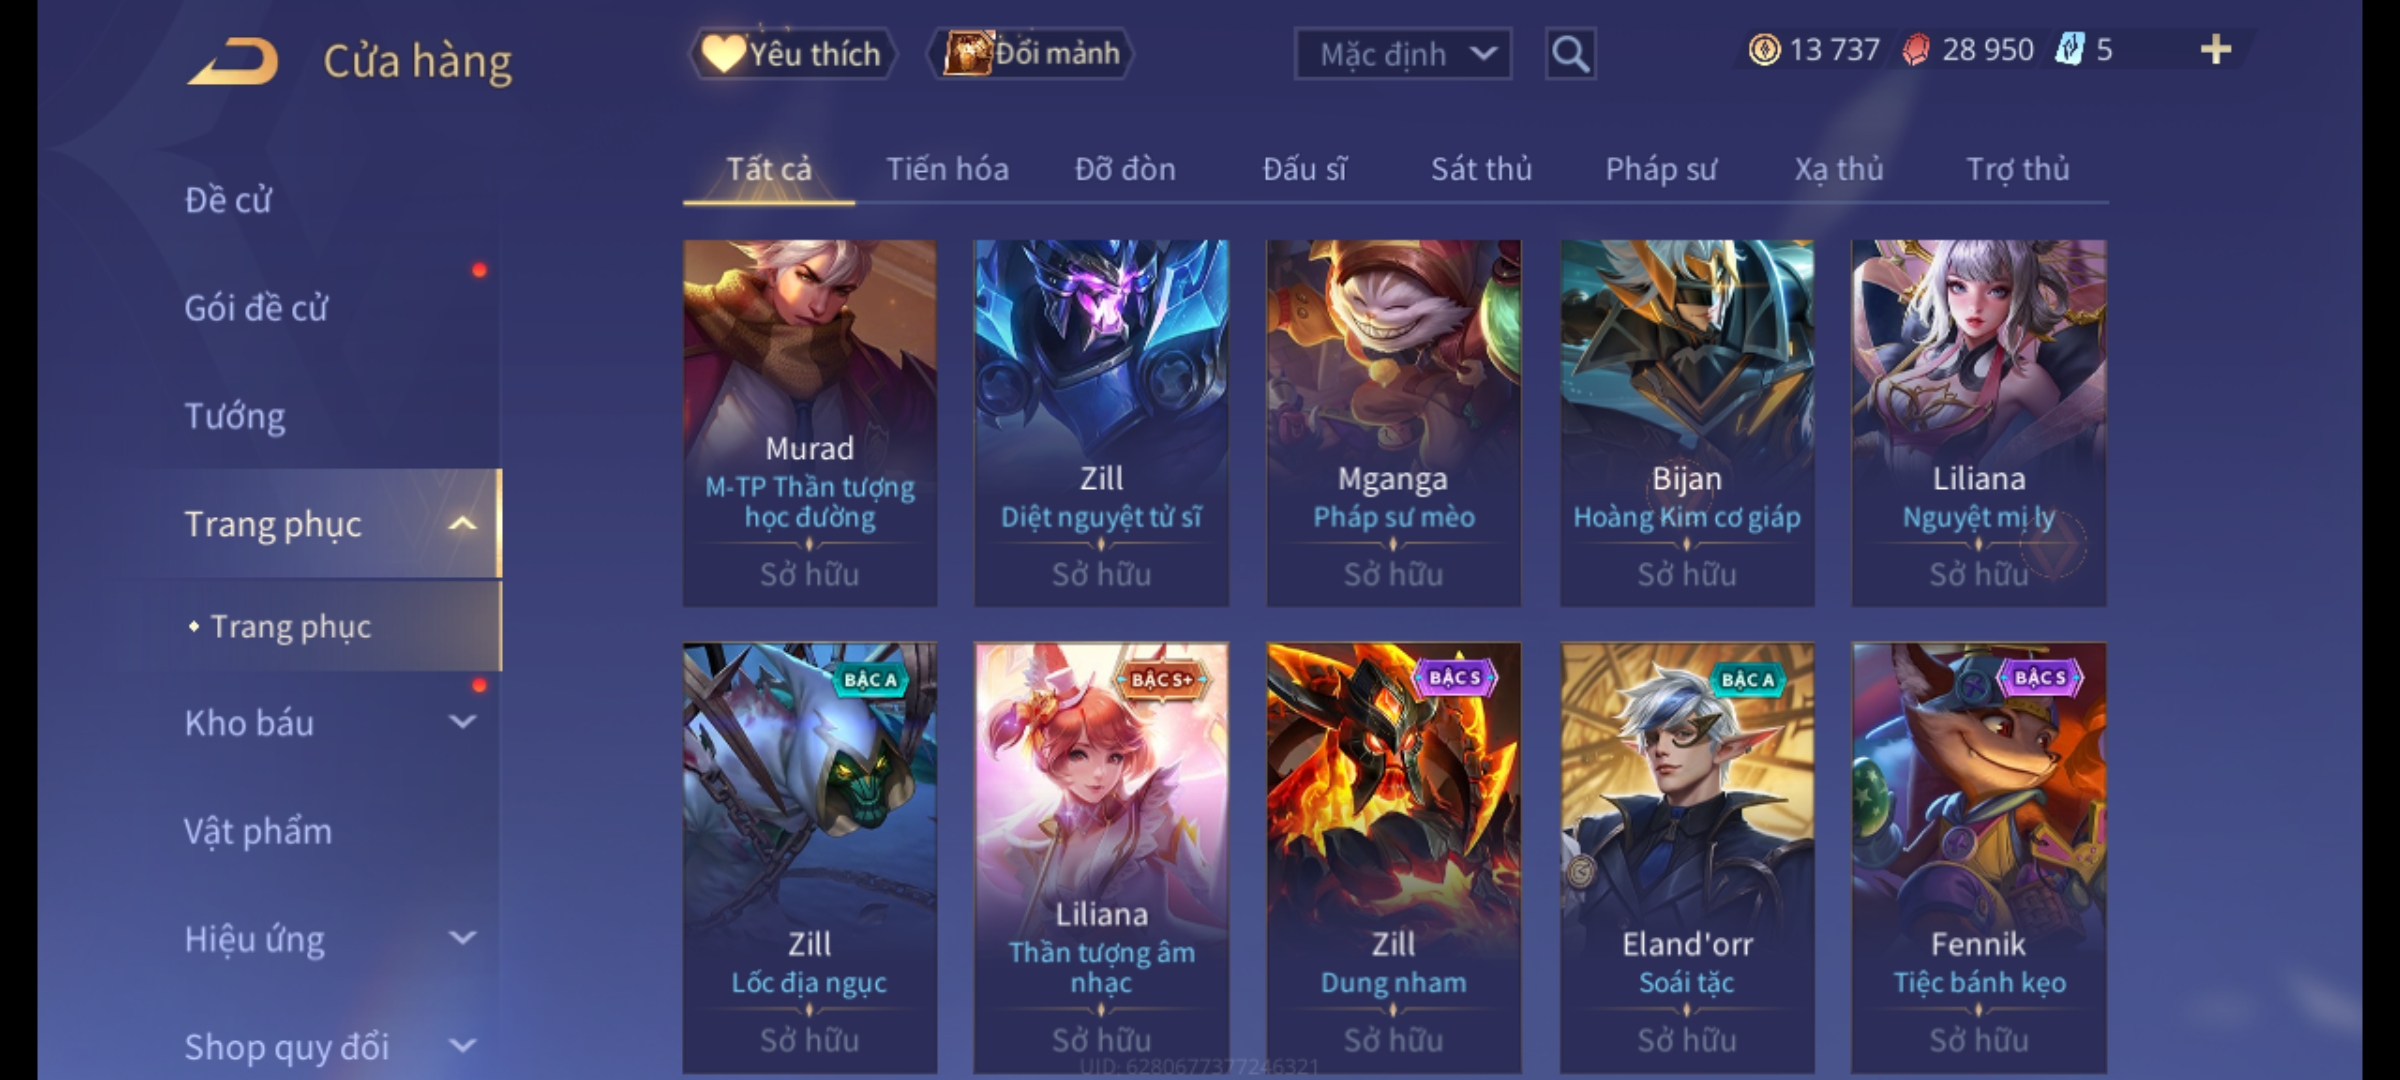
Task: Click the gold coin currency icon
Action: 1764,50
